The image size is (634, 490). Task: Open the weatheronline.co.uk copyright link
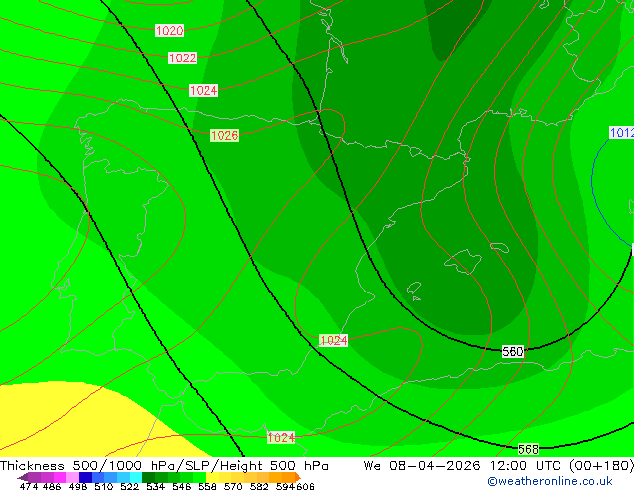pyautogui.click(x=550, y=481)
